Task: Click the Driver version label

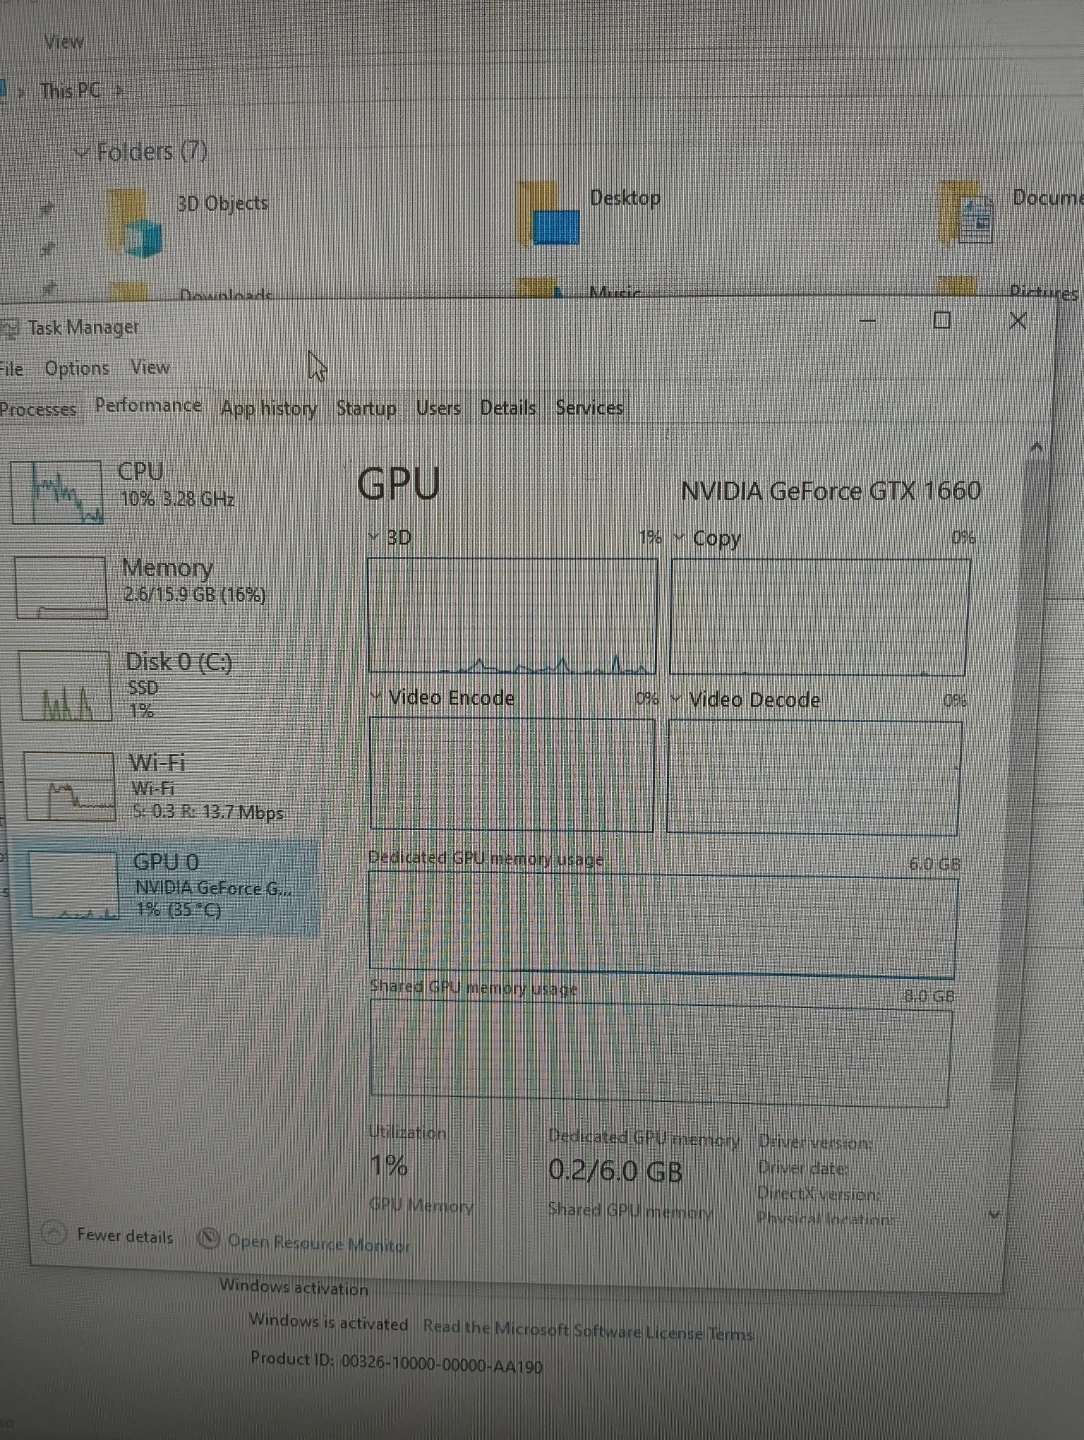Action: click(x=815, y=1141)
